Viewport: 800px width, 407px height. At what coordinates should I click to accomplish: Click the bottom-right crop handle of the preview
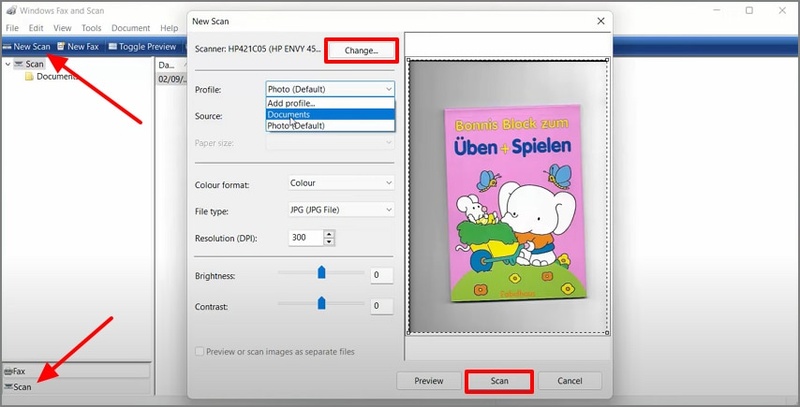[x=607, y=333]
